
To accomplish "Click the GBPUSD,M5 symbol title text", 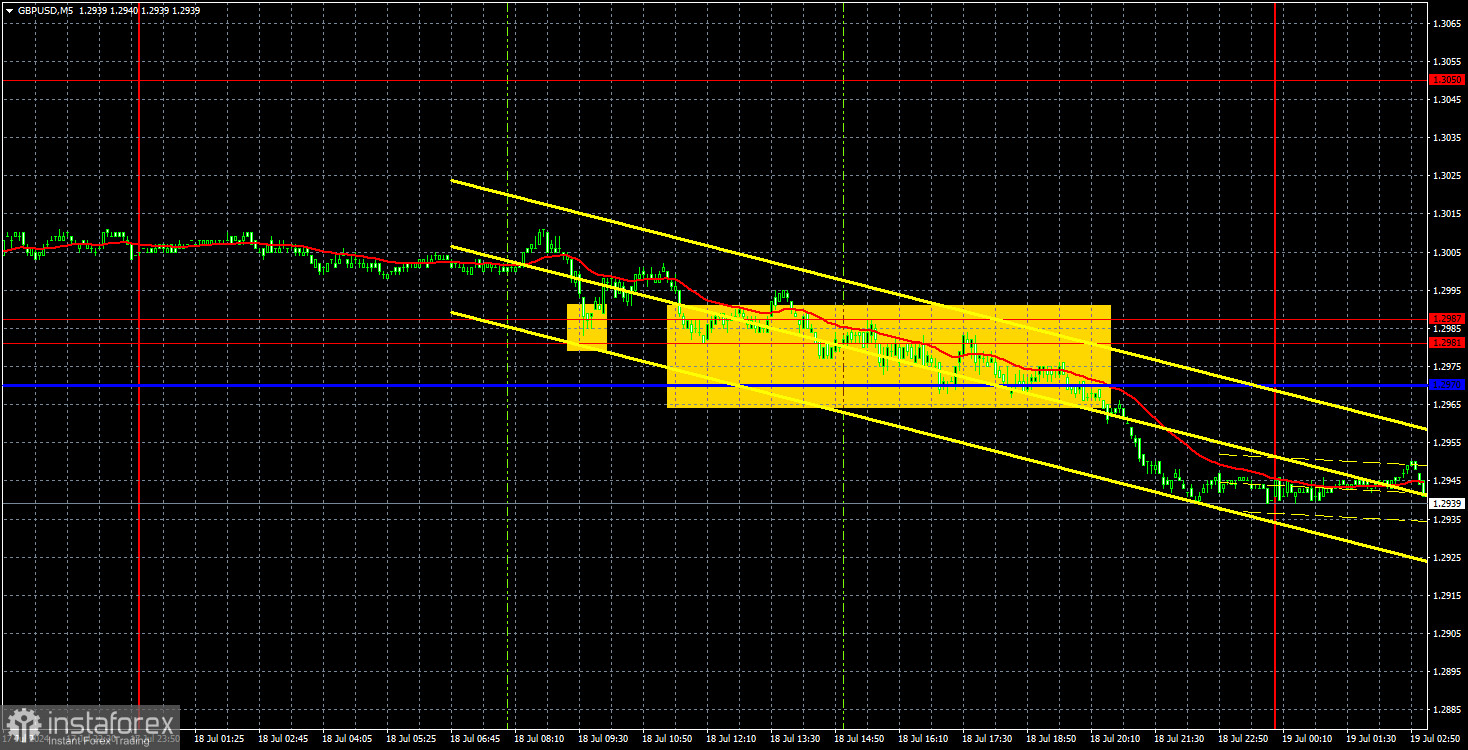I will pyautogui.click(x=47, y=9).
